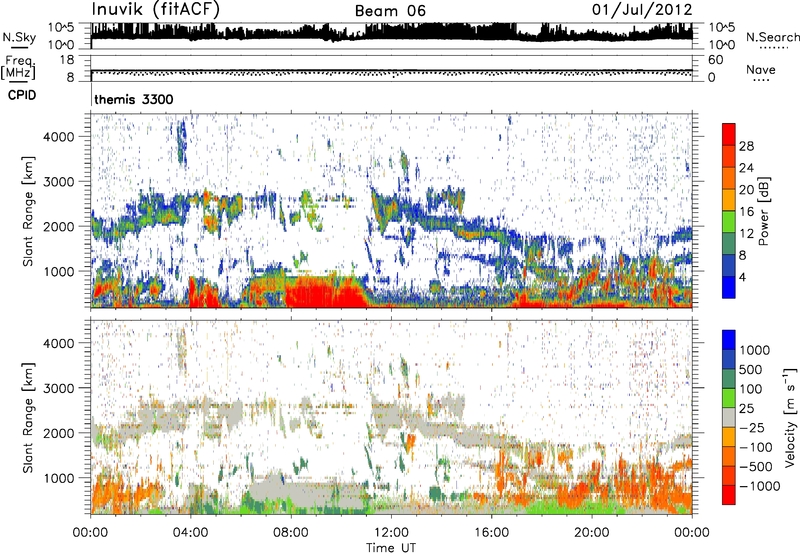Select Velocity colorbar segment -500 to -1000
Screen dimensions: 800x554
[729, 475]
